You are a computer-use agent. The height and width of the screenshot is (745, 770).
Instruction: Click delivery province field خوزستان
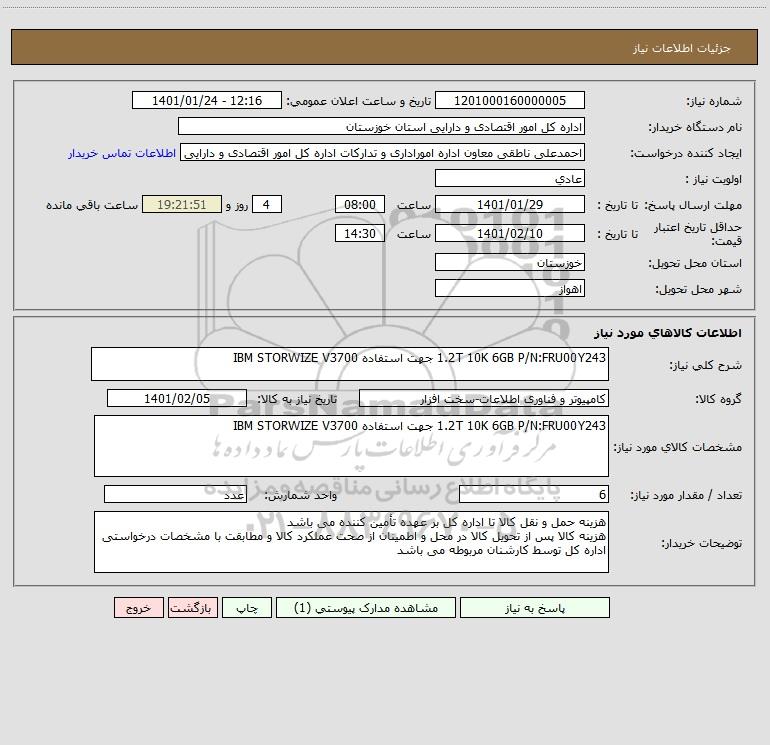pyautogui.click(x=510, y=262)
